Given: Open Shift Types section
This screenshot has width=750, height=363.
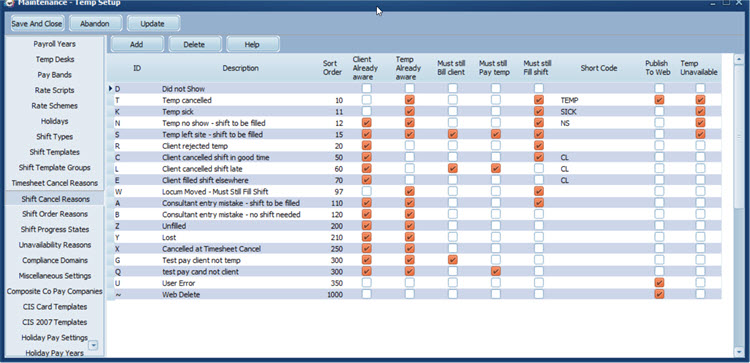Looking at the screenshot, I should click(55, 137).
